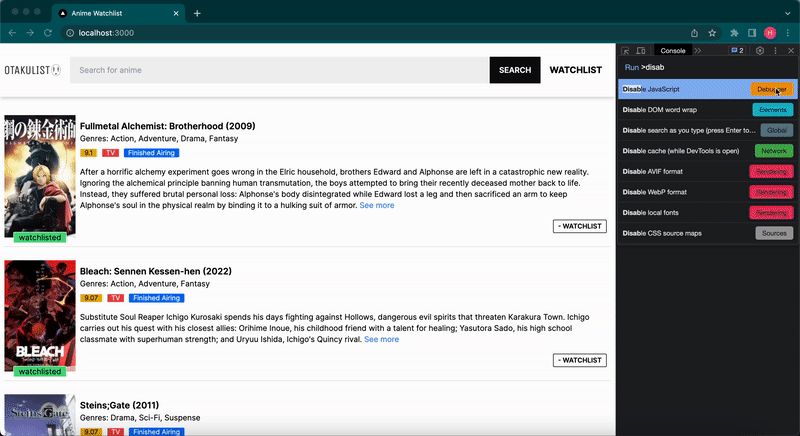Run Disable JavaScript command
800x436 pixels.
(x=707, y=89)
